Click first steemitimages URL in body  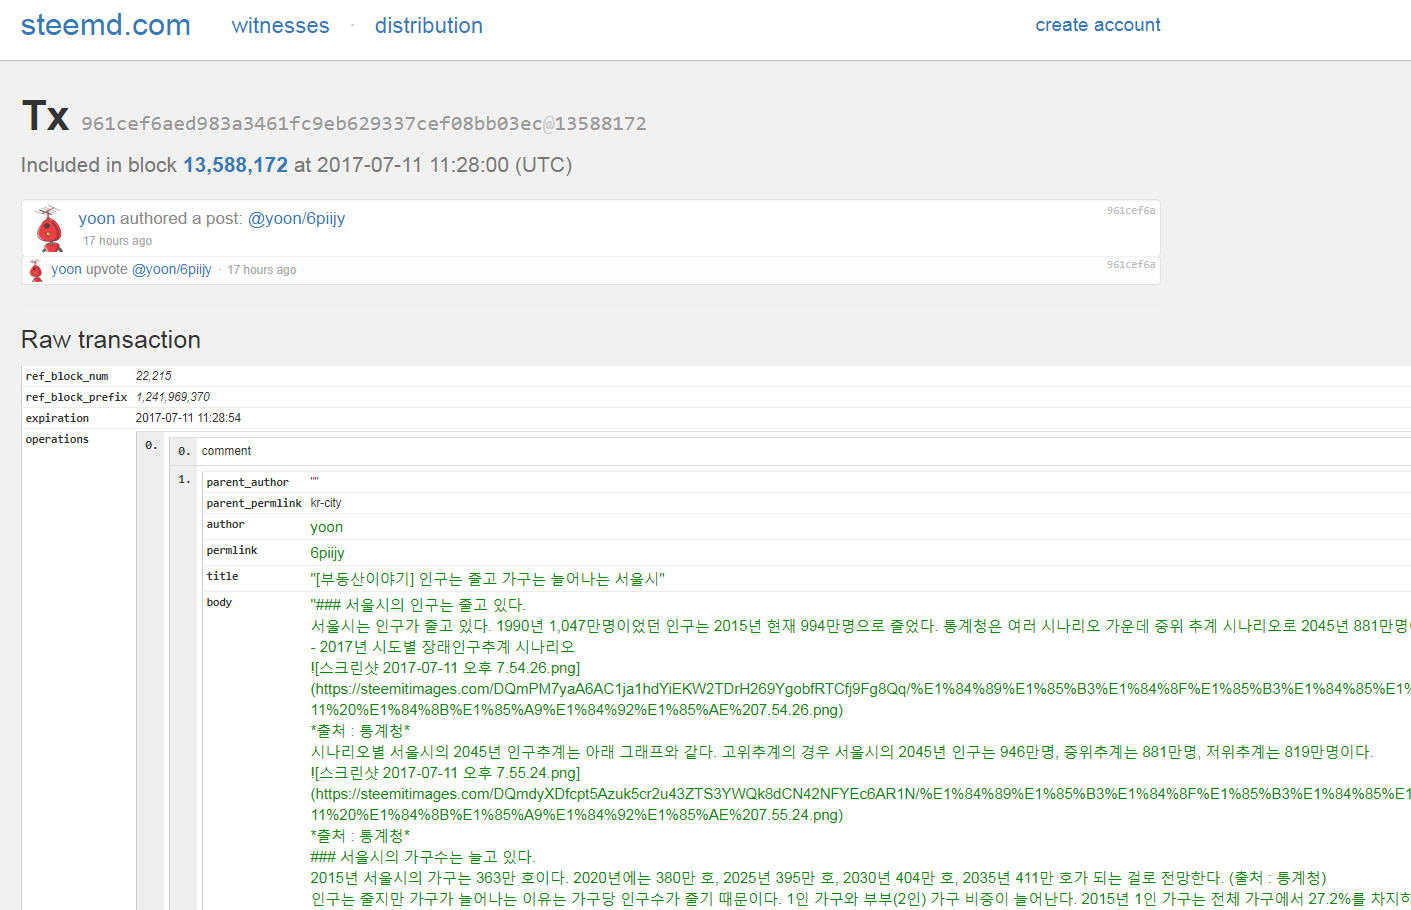pyautogui.click(x=860, y=699)
